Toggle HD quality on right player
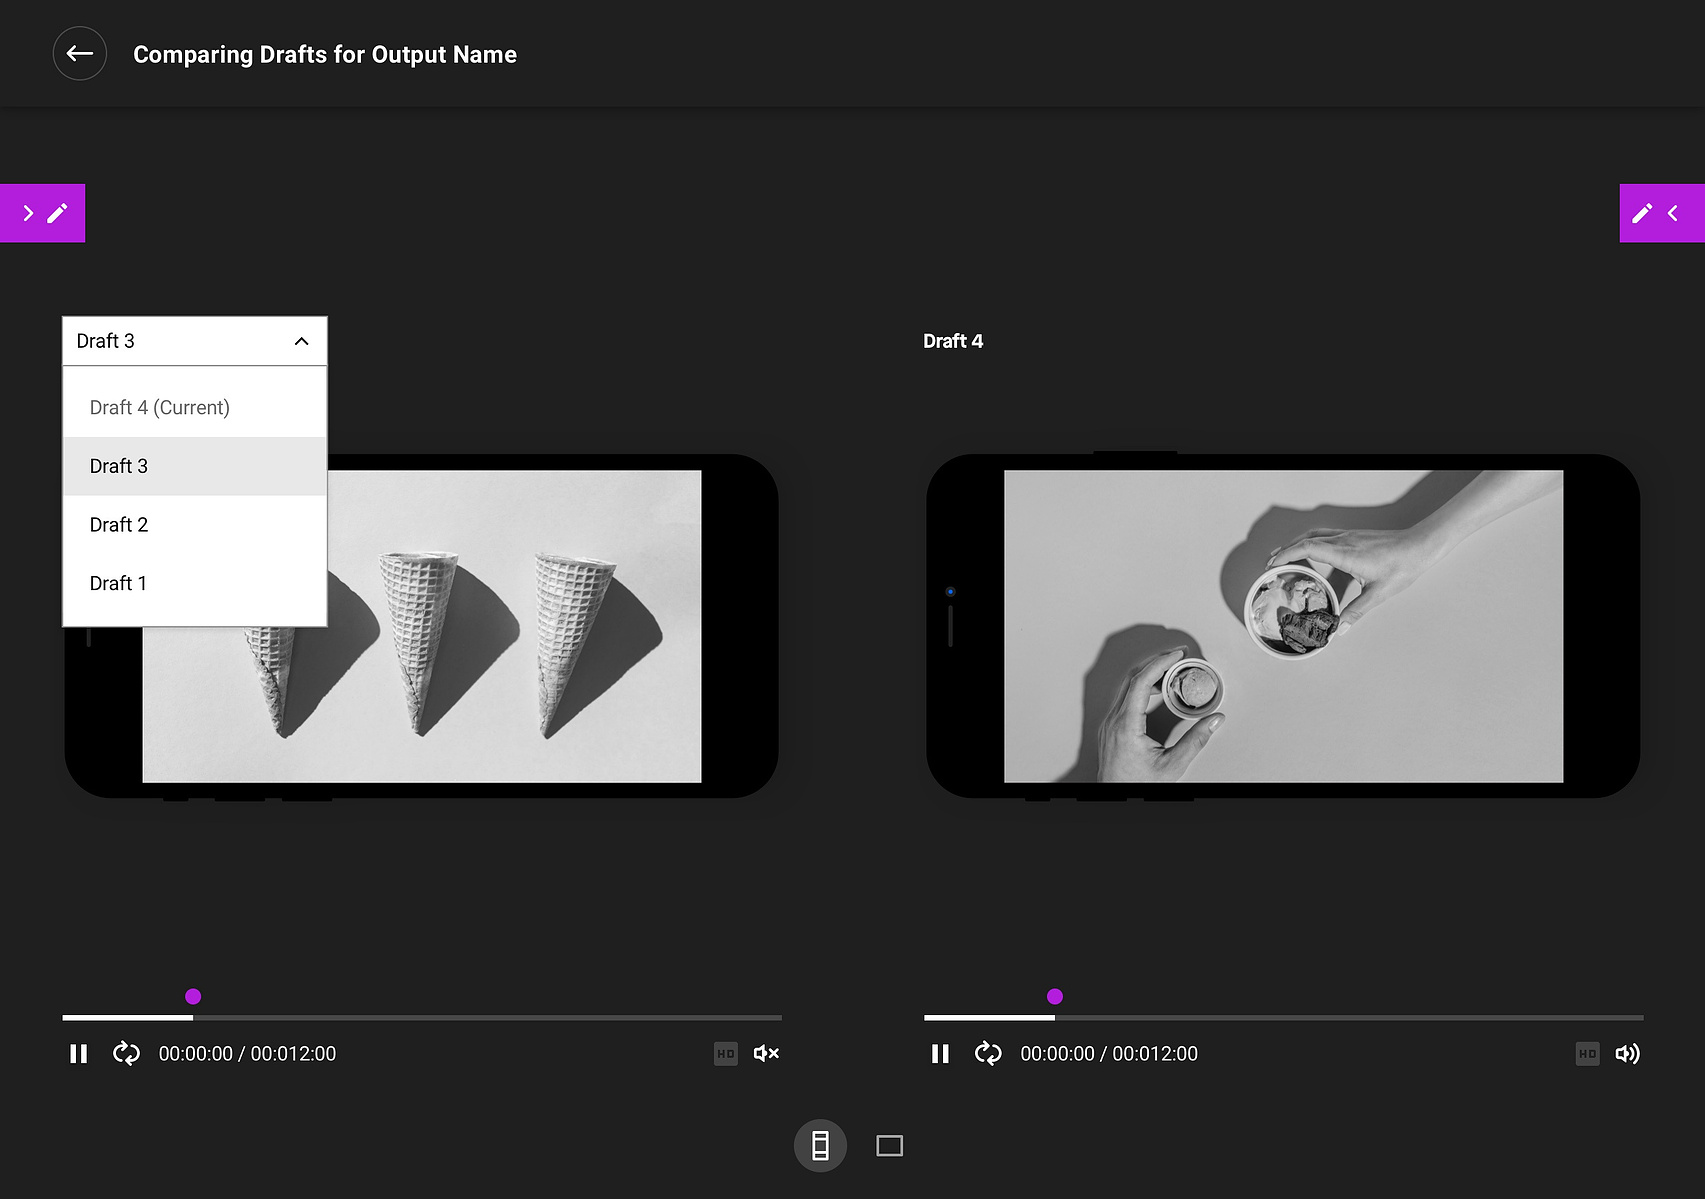This screenshot has width=1705, height=1199. pos(1588,1053)
